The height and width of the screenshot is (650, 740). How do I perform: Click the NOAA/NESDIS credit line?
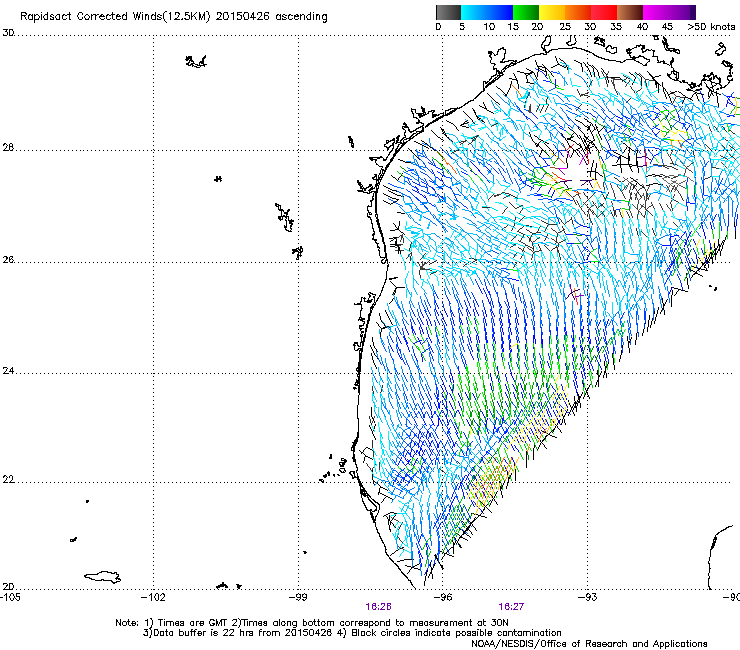click(x=589, y=644)
